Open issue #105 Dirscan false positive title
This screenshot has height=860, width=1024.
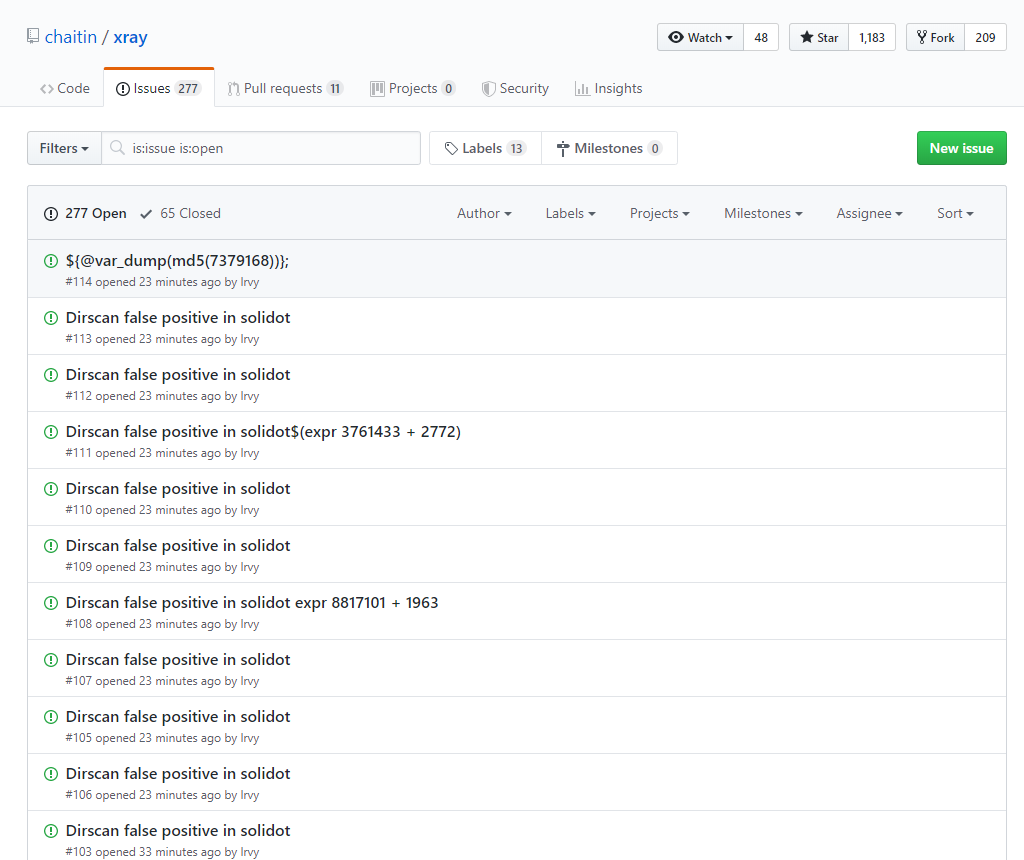(178, 716)
